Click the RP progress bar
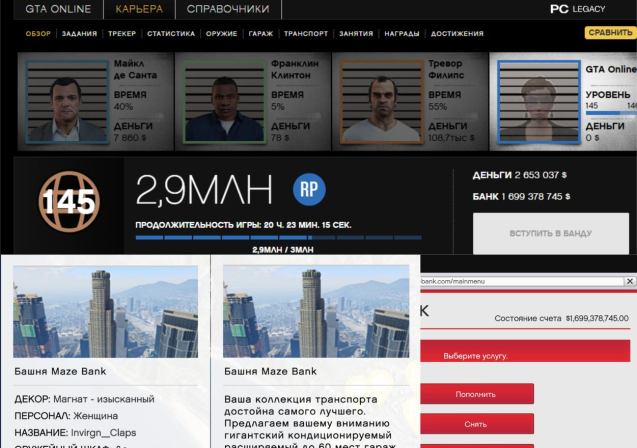Screen dimensions: 637x448 point(278,238)
